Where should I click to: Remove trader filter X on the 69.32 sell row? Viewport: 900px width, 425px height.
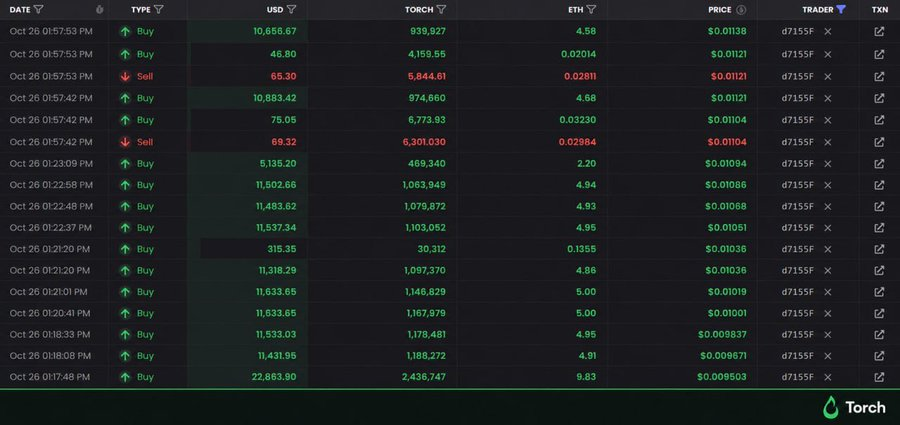coord(828,142)
